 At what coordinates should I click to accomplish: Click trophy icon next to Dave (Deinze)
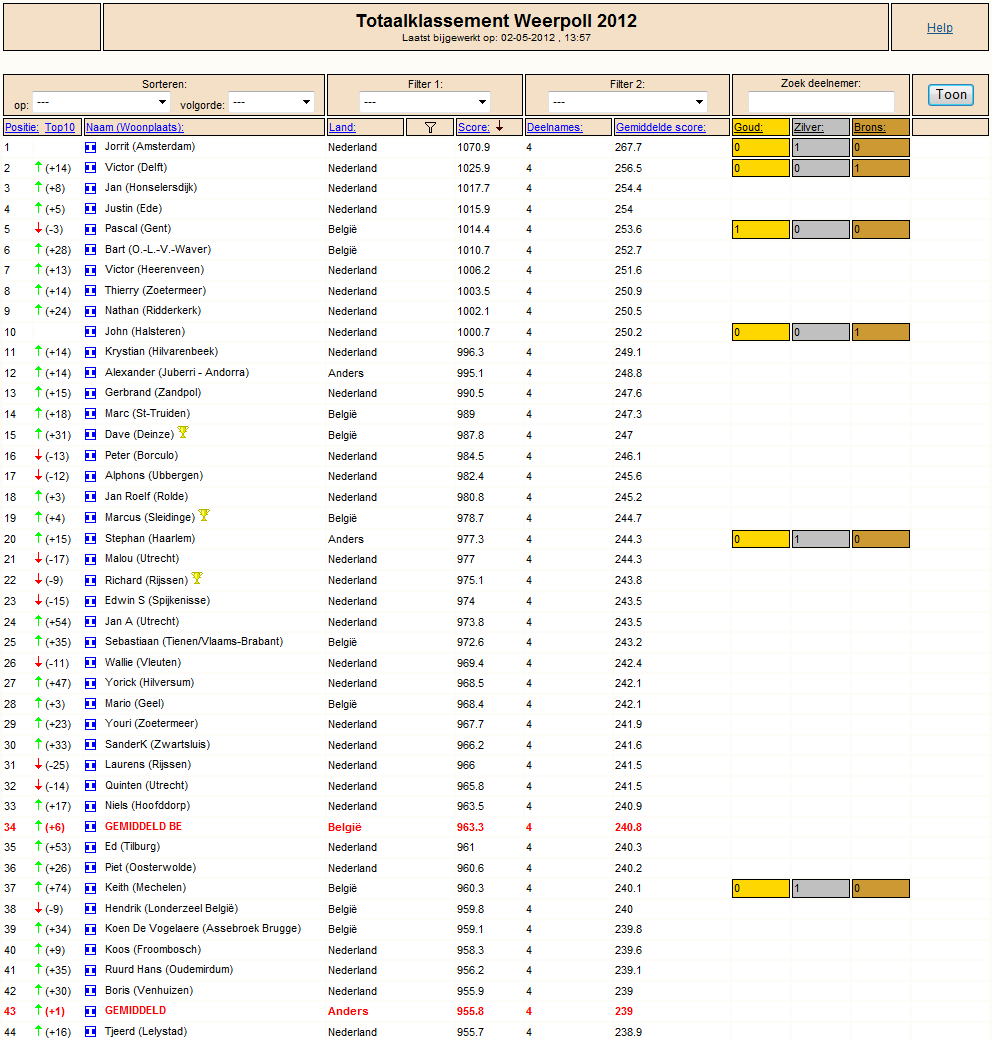[x=183, y=432]
